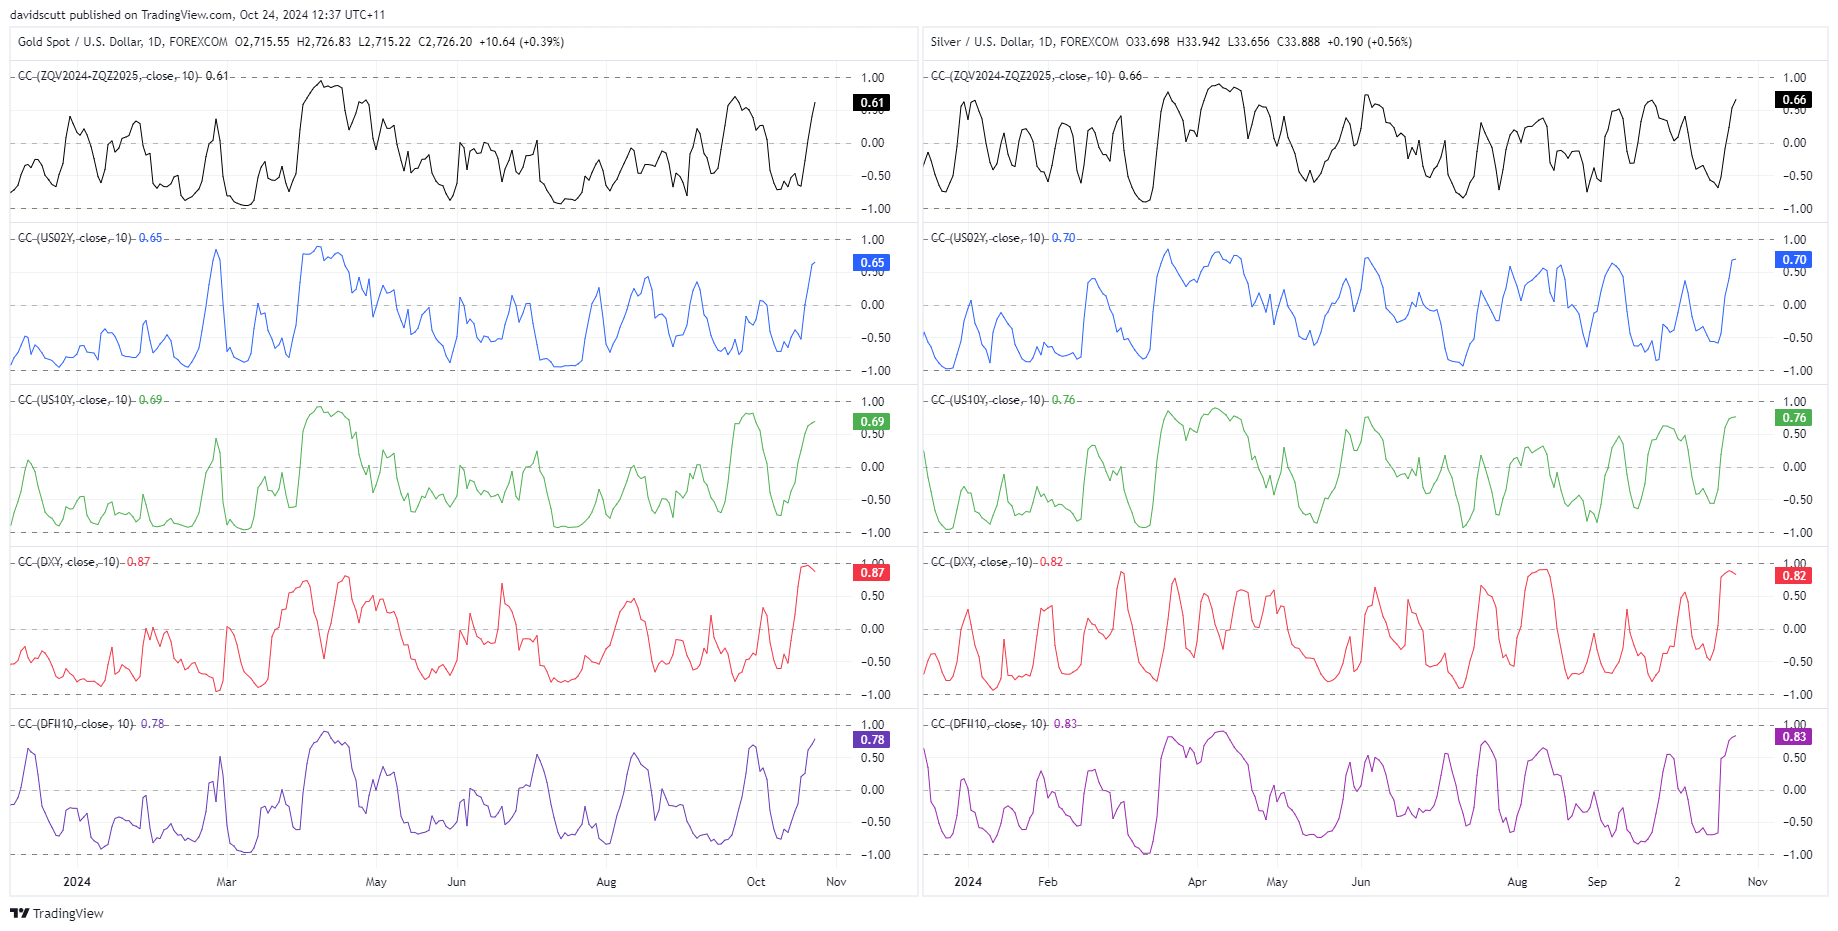Click the Apr label on Silver time axis

point(1197,882)
